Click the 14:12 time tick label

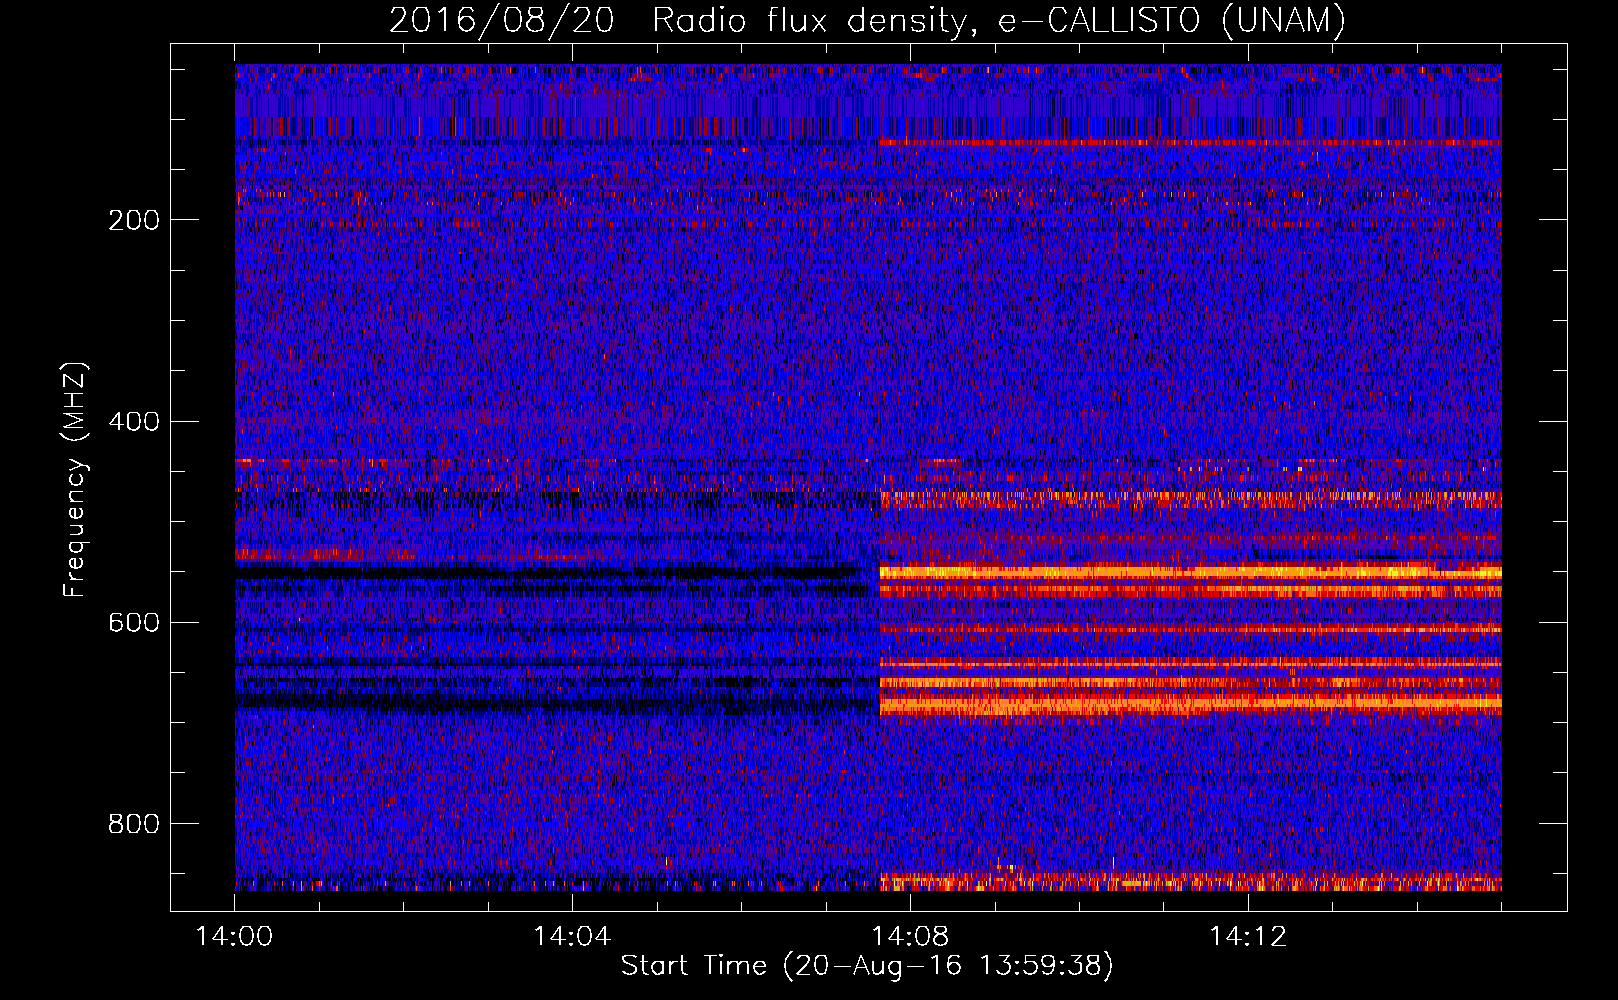(1248, 937)
